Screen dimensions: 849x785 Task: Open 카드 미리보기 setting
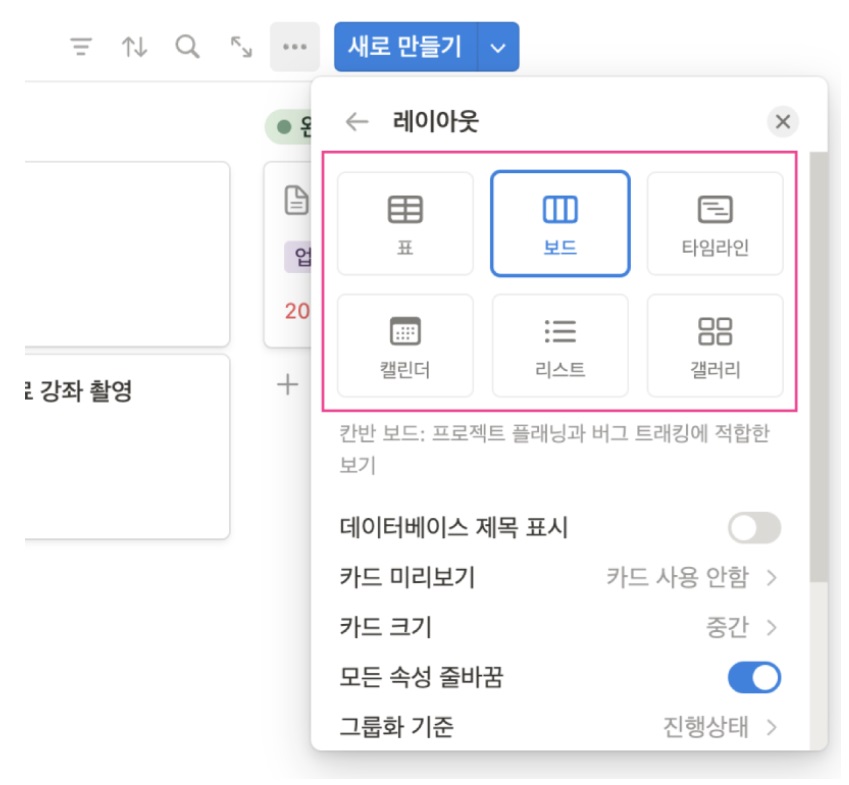560,578
